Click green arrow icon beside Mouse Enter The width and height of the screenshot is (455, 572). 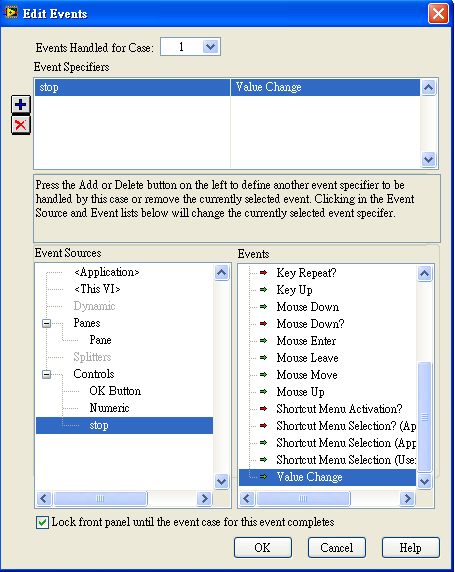[x=263, y=341]
